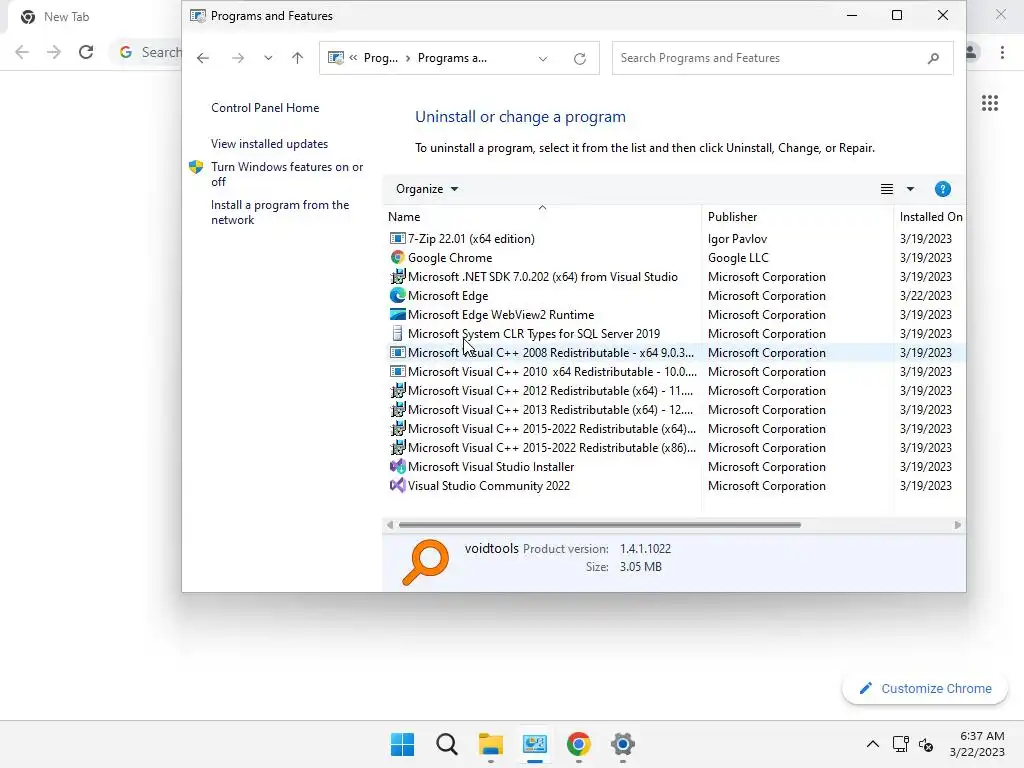This screenshot has width=1024, height=768.
Task: Click the taskbar clock and date
Action: pyautogui.click(x=977, y=744)
